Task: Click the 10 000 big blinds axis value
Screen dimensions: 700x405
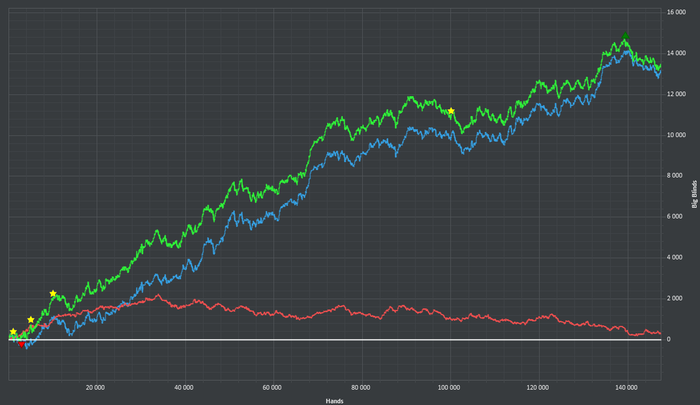Action: pyautogui.click(x=676, y=135)
